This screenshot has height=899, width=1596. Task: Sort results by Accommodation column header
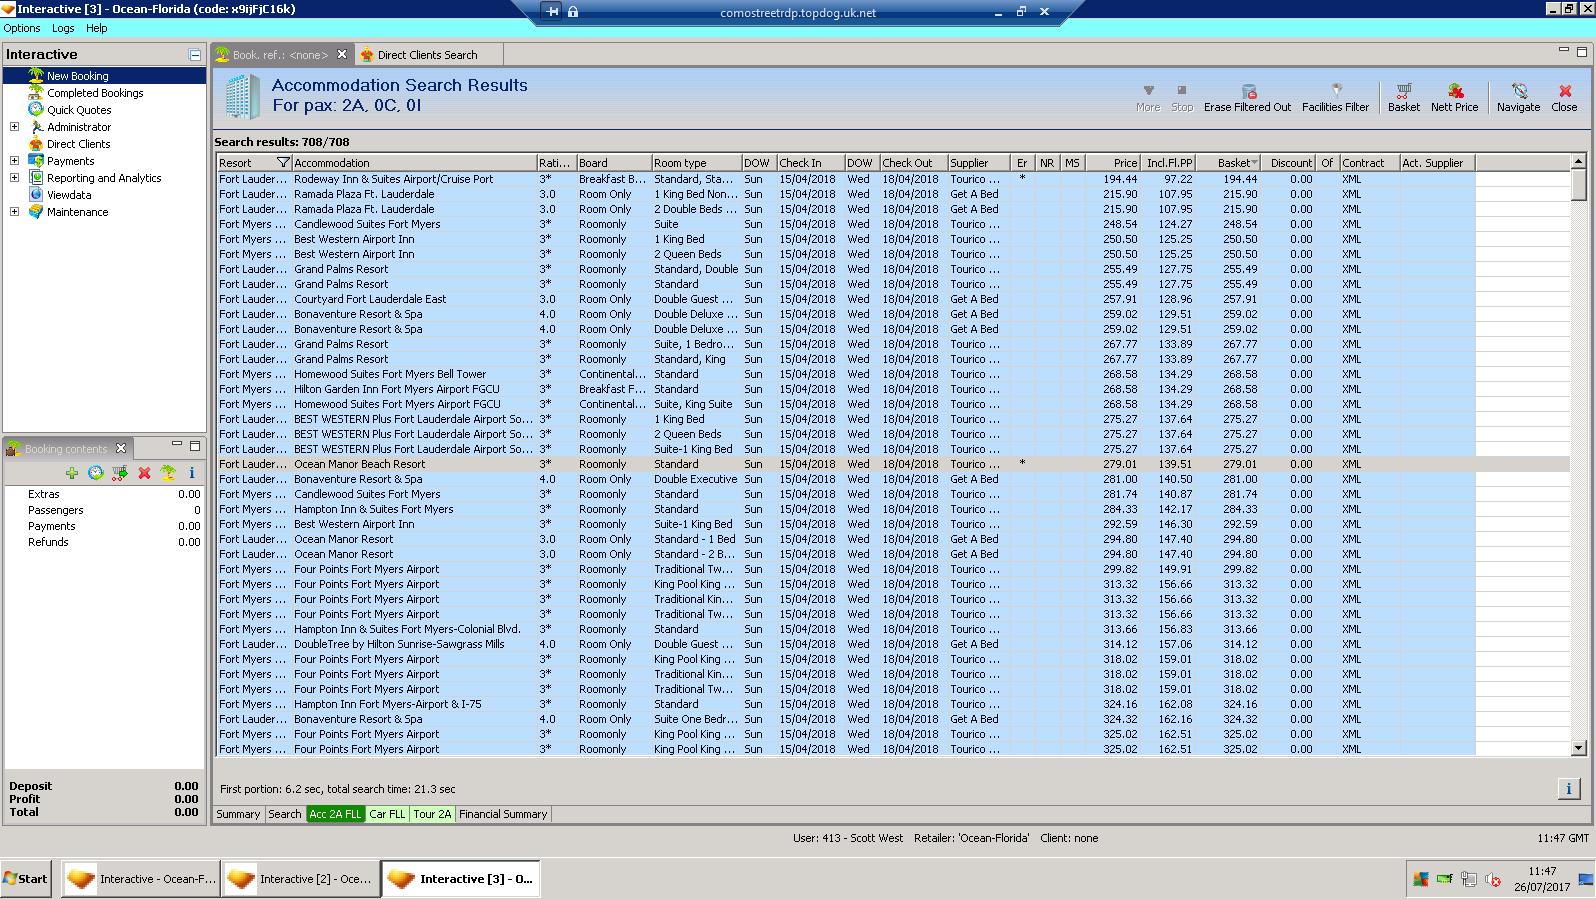[414, 163]
